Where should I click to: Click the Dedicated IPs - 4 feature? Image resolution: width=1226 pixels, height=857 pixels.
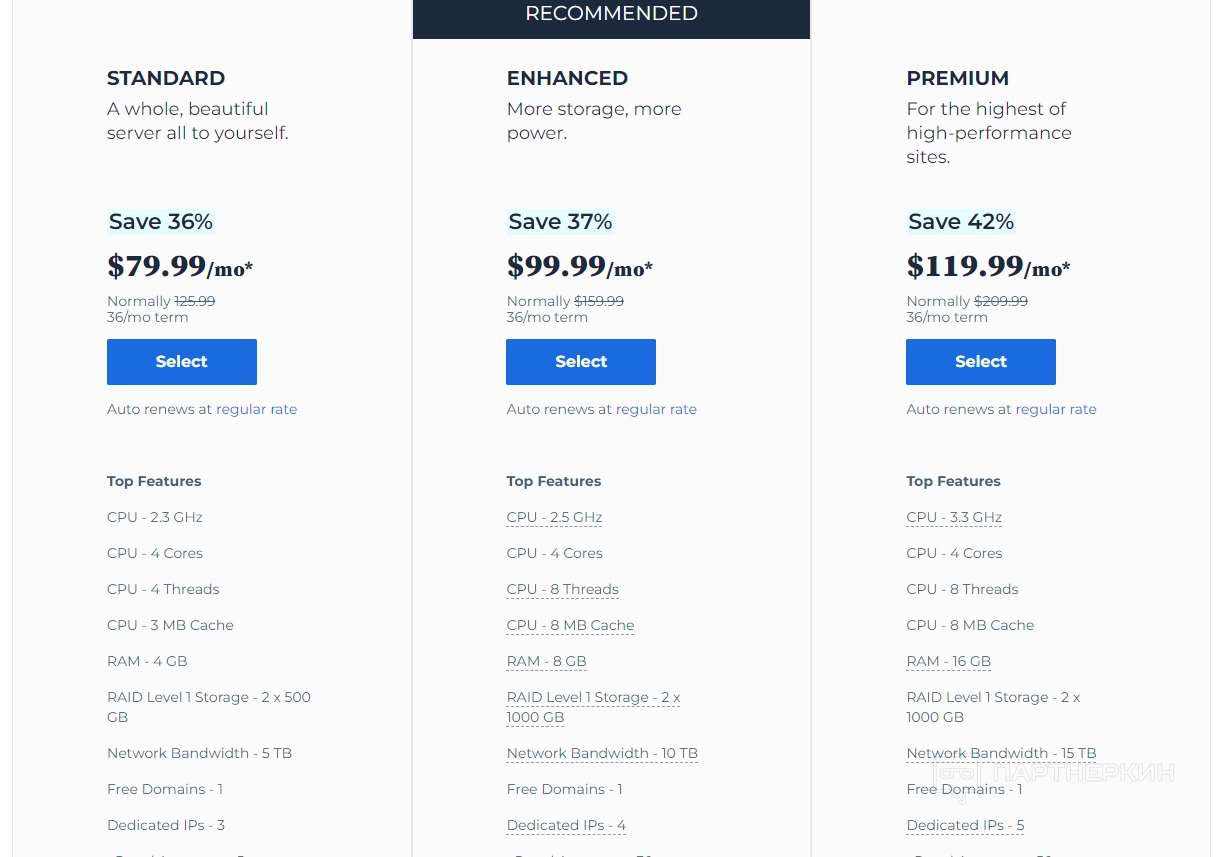(566, 825)
